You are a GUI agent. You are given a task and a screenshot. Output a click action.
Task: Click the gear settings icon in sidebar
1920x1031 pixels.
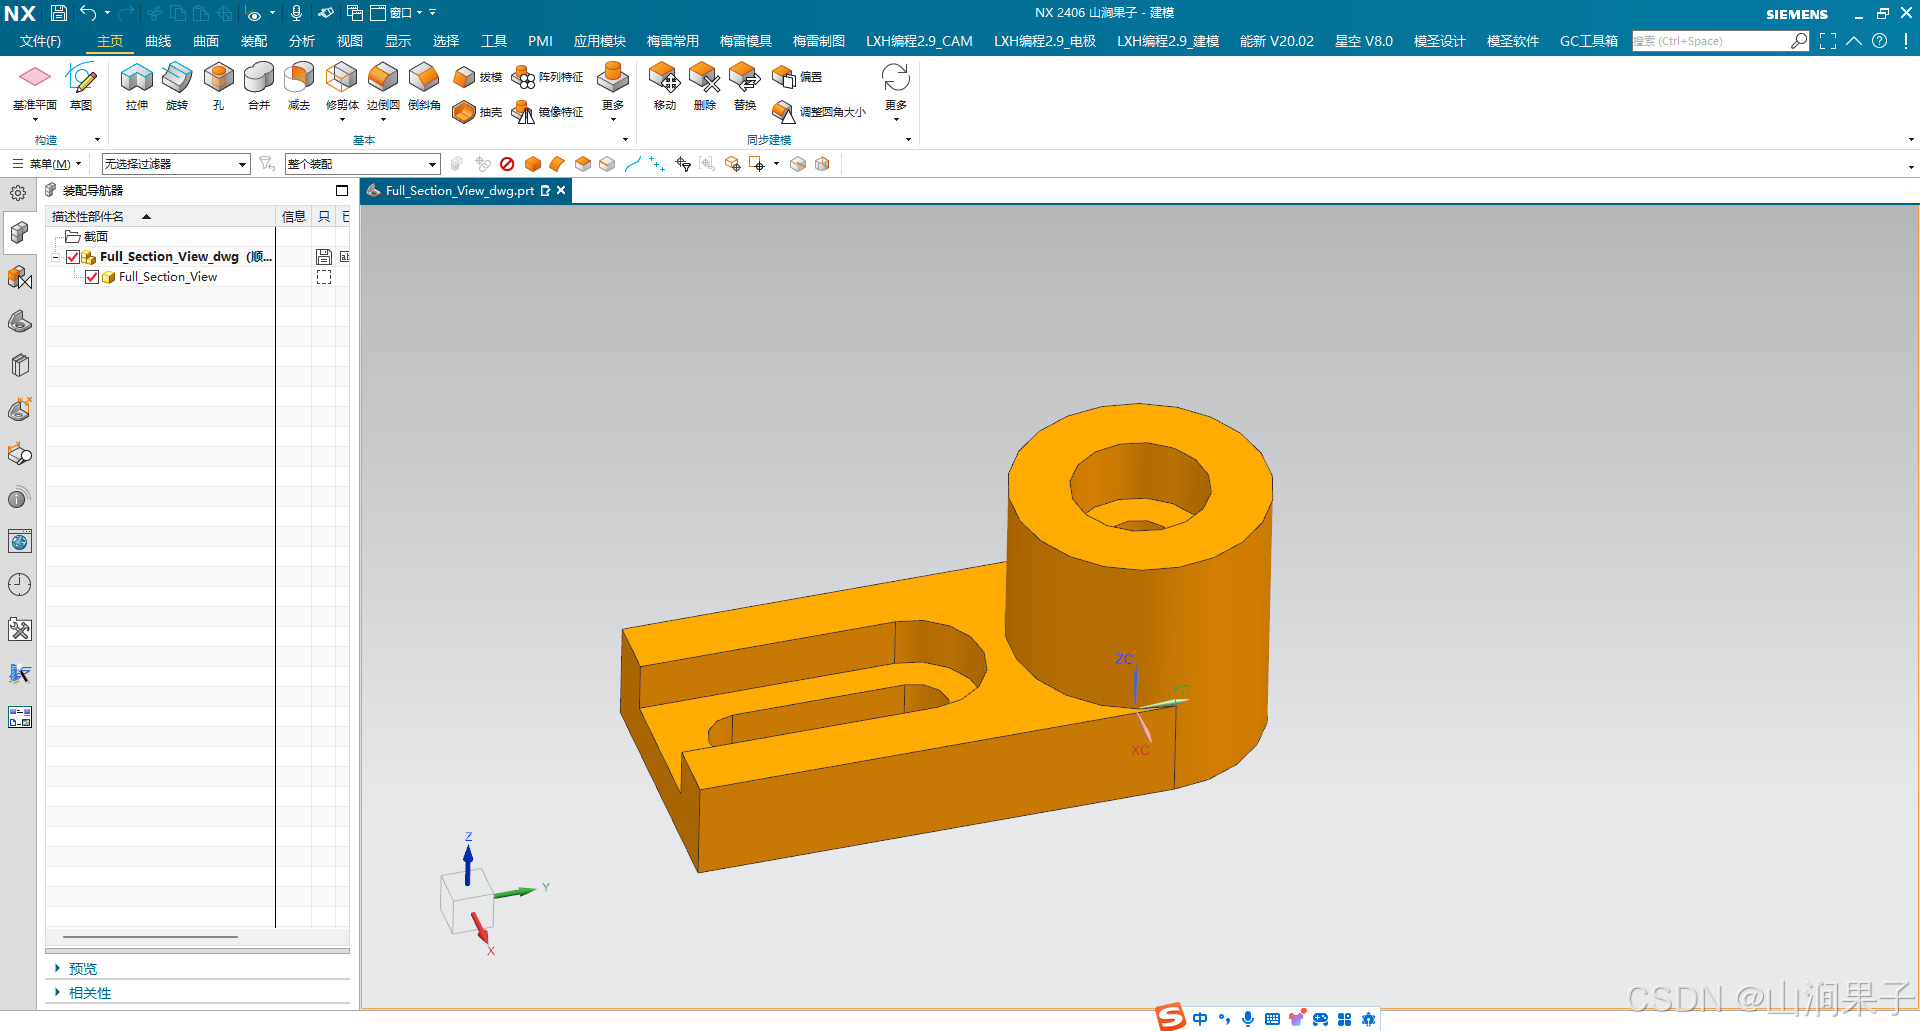click(x=18, y=193)
